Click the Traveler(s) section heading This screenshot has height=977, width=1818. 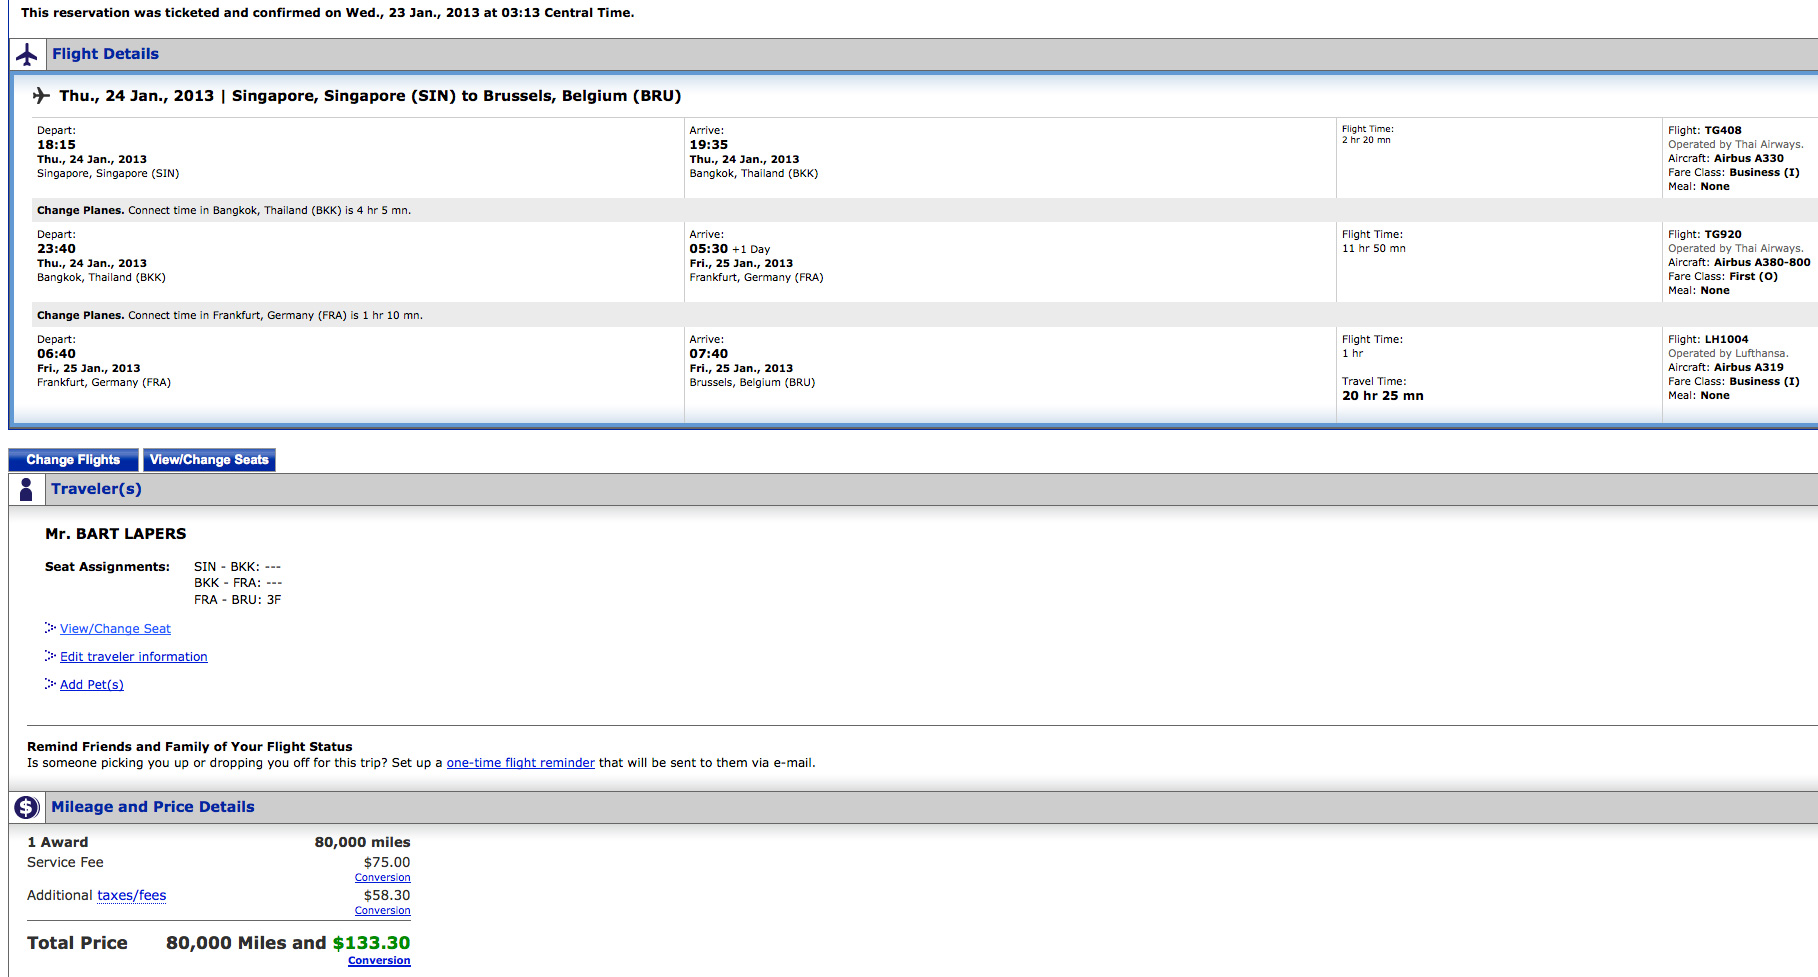(96, 489)
